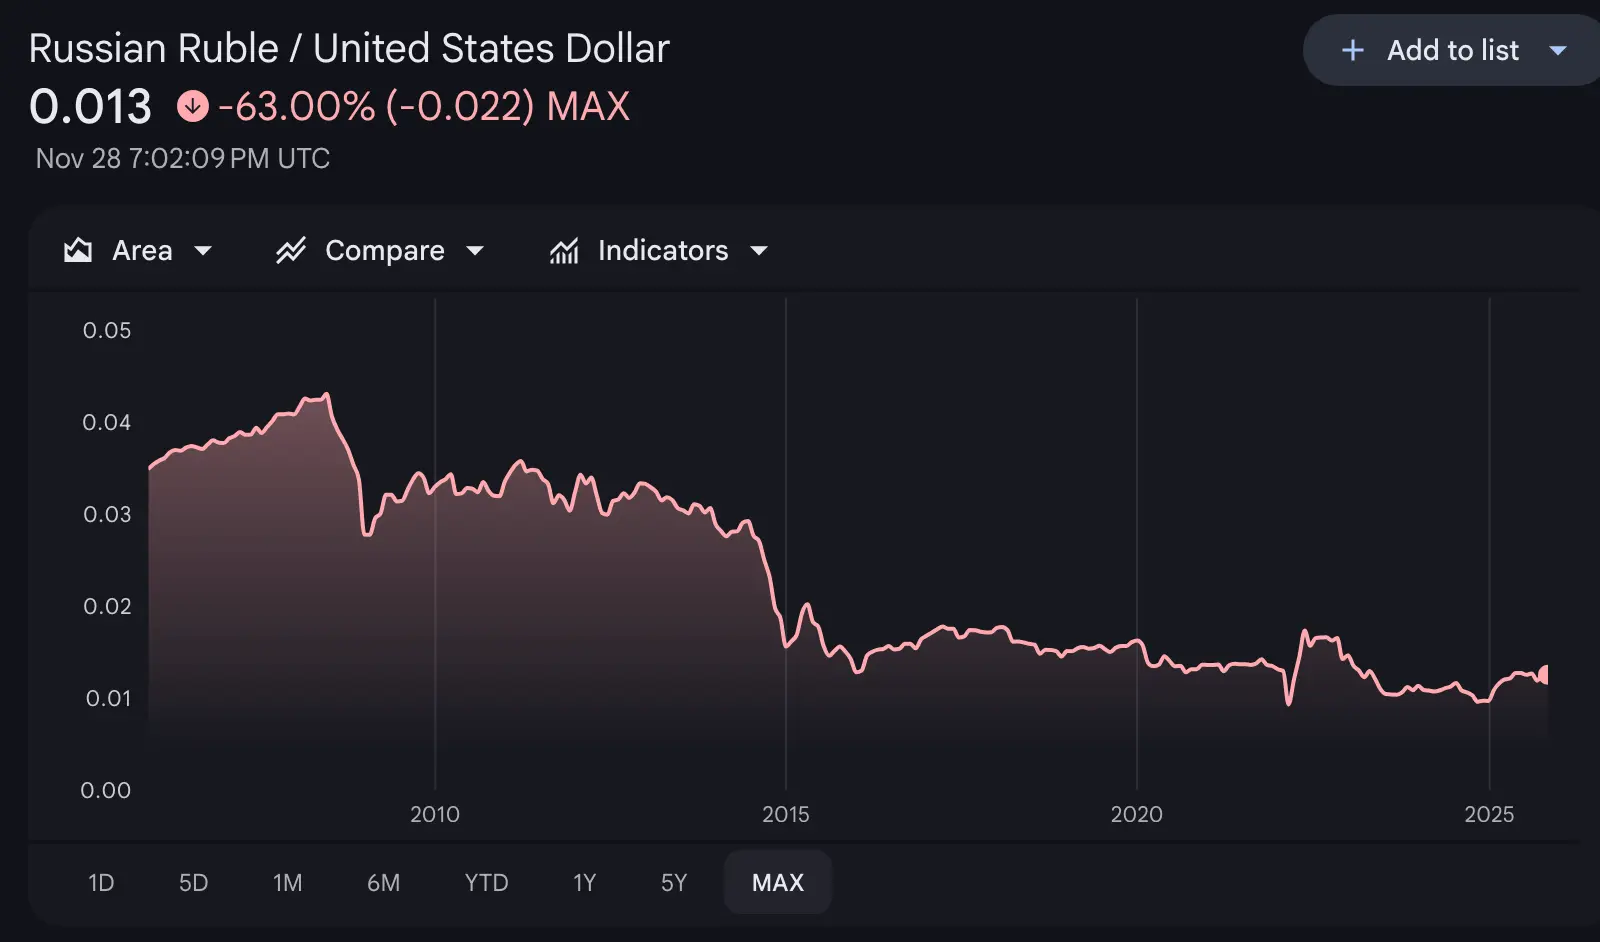Open the Compare dropdown arrow
1600x942 pixels.
point(475,250)
